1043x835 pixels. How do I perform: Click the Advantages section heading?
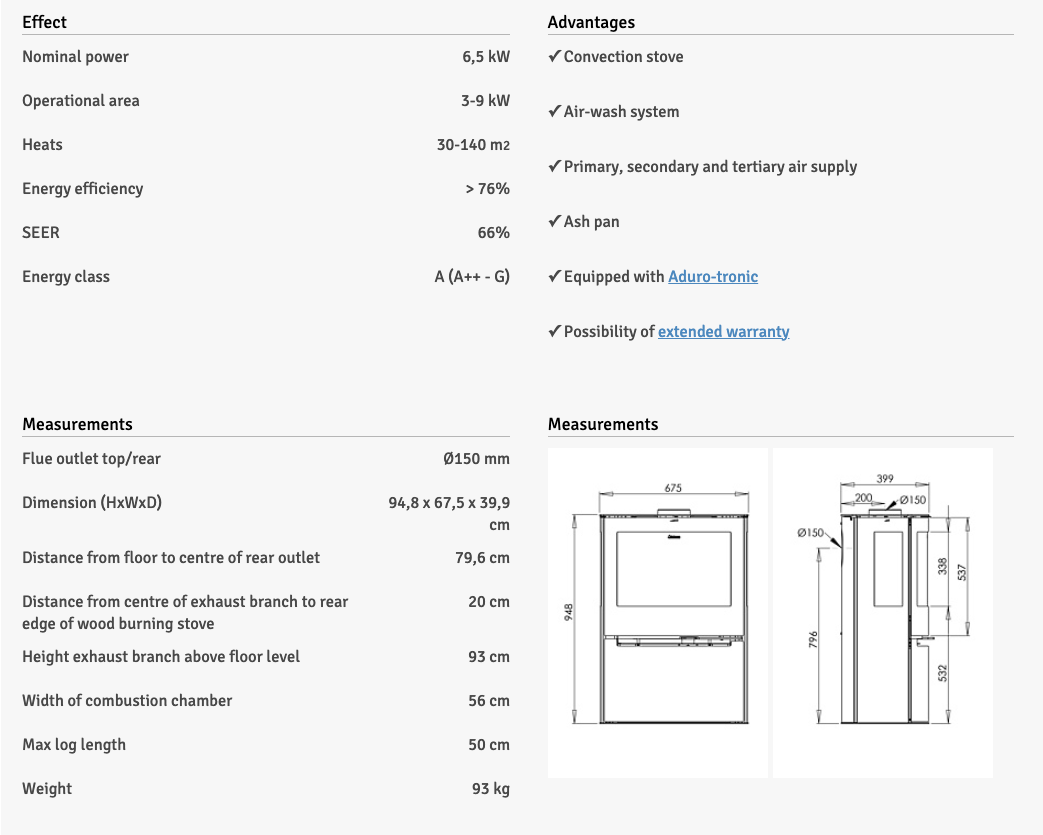(x=591, y=22)
